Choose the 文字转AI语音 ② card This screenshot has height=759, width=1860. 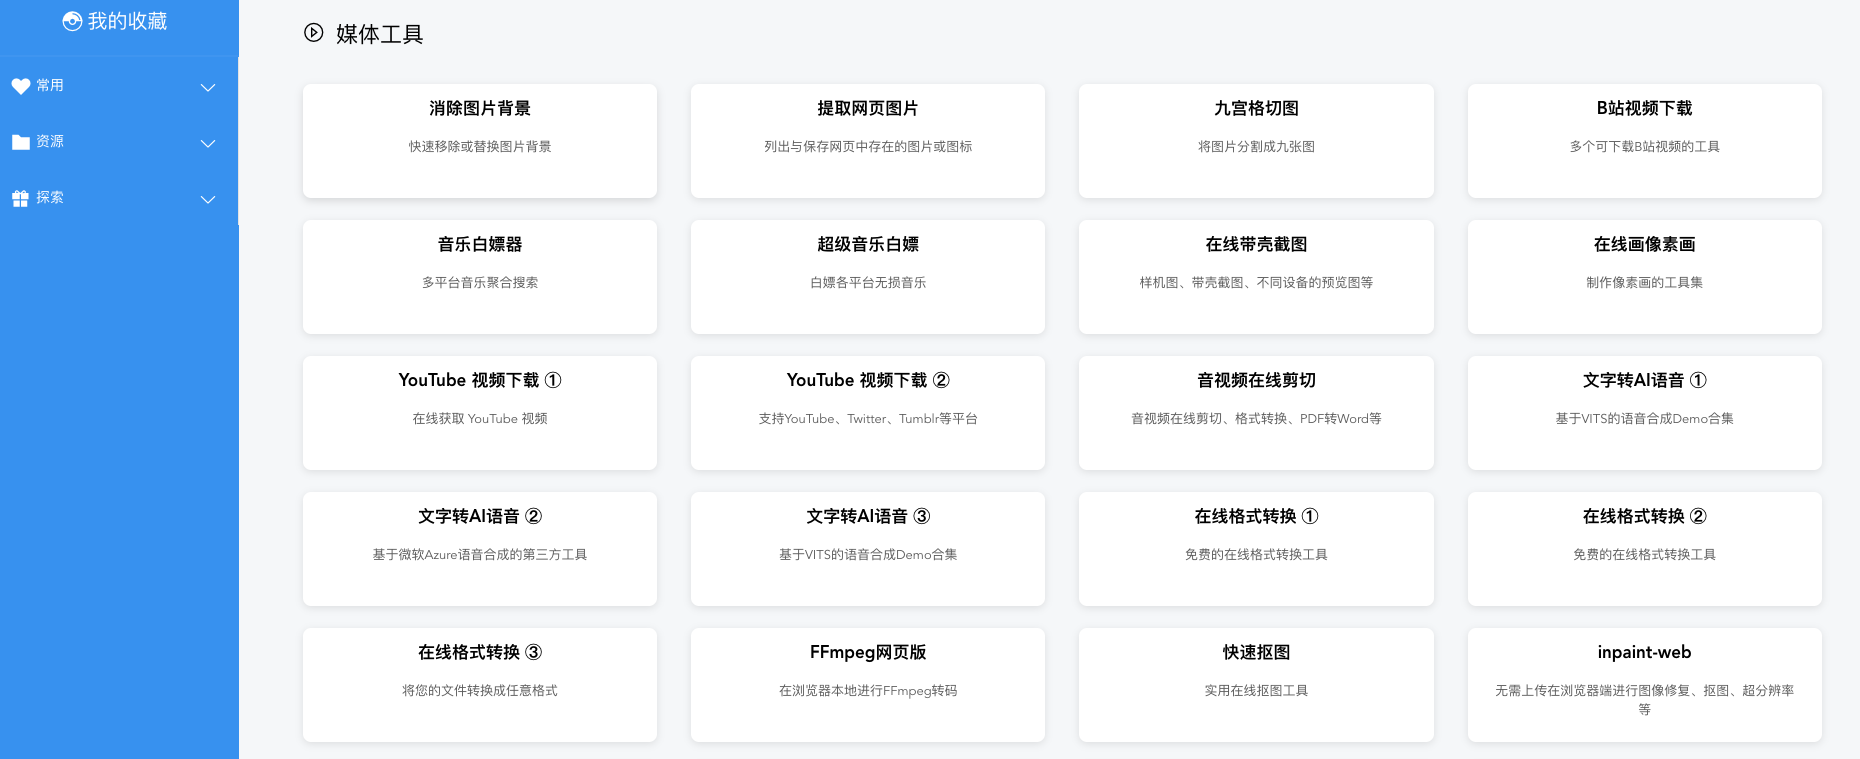pos(480,548)
